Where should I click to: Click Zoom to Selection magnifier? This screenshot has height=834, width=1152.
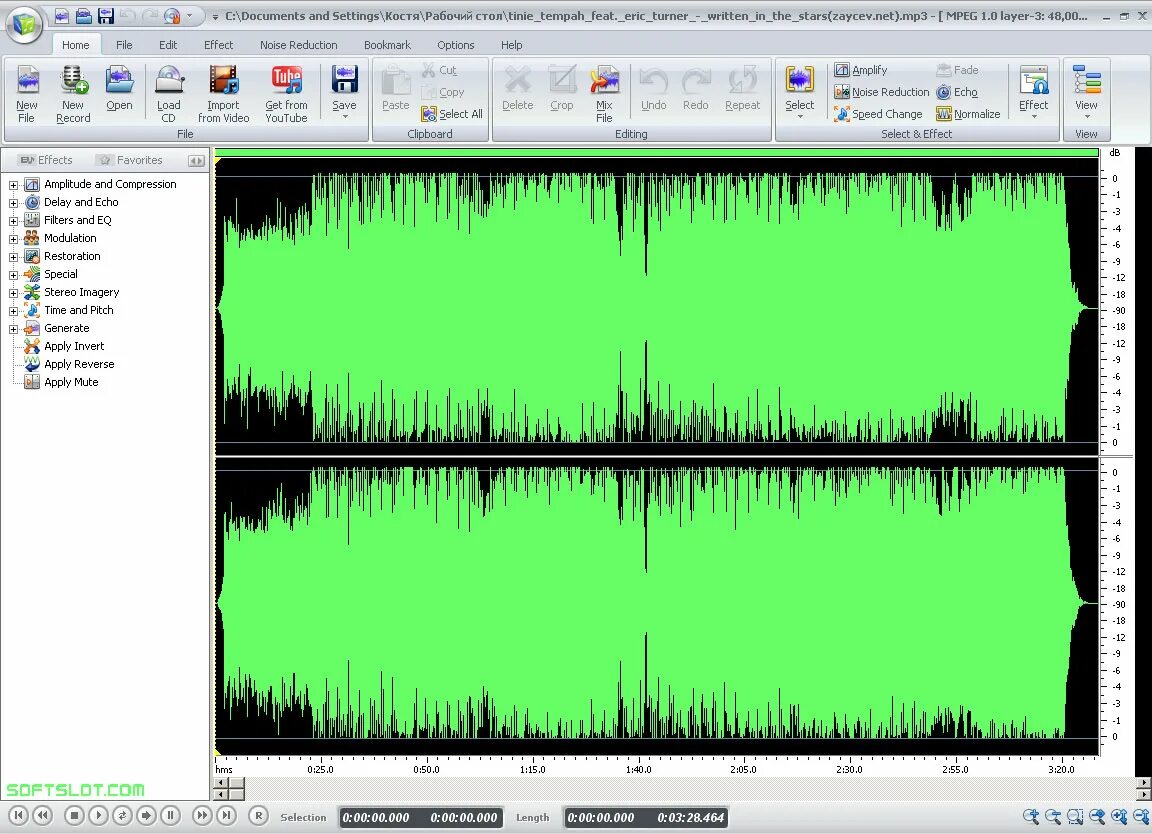pos(1074,816)
